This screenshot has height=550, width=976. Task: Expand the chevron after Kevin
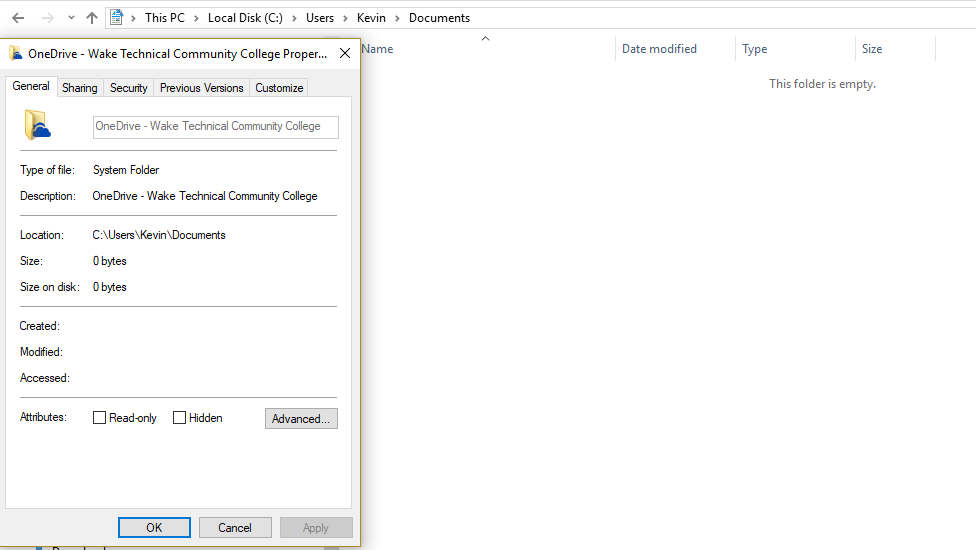coord(397,18)
